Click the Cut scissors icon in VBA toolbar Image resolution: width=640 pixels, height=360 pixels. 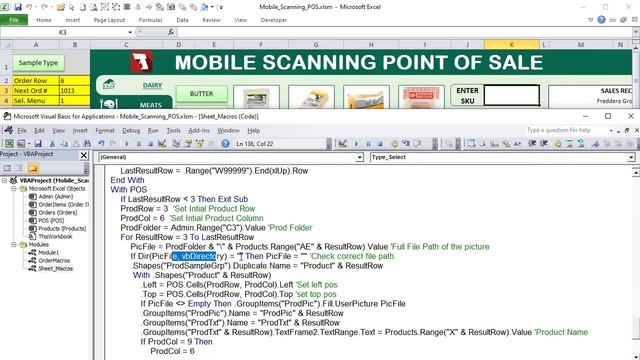click(52, 143)
